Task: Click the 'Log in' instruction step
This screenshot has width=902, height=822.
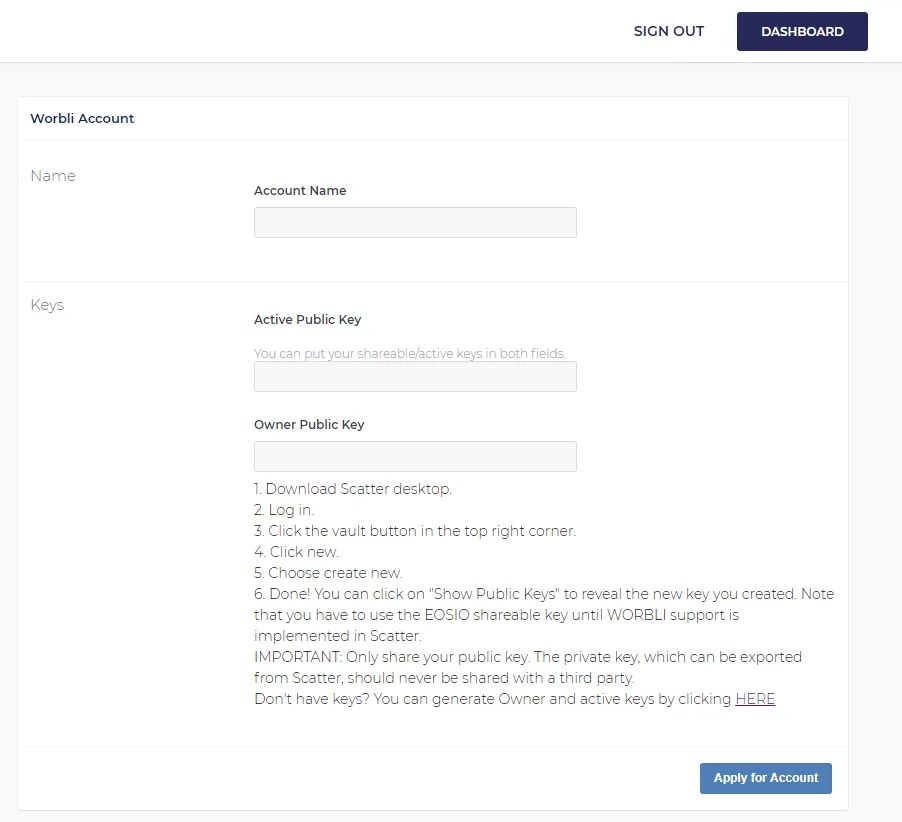Action: 284,510
